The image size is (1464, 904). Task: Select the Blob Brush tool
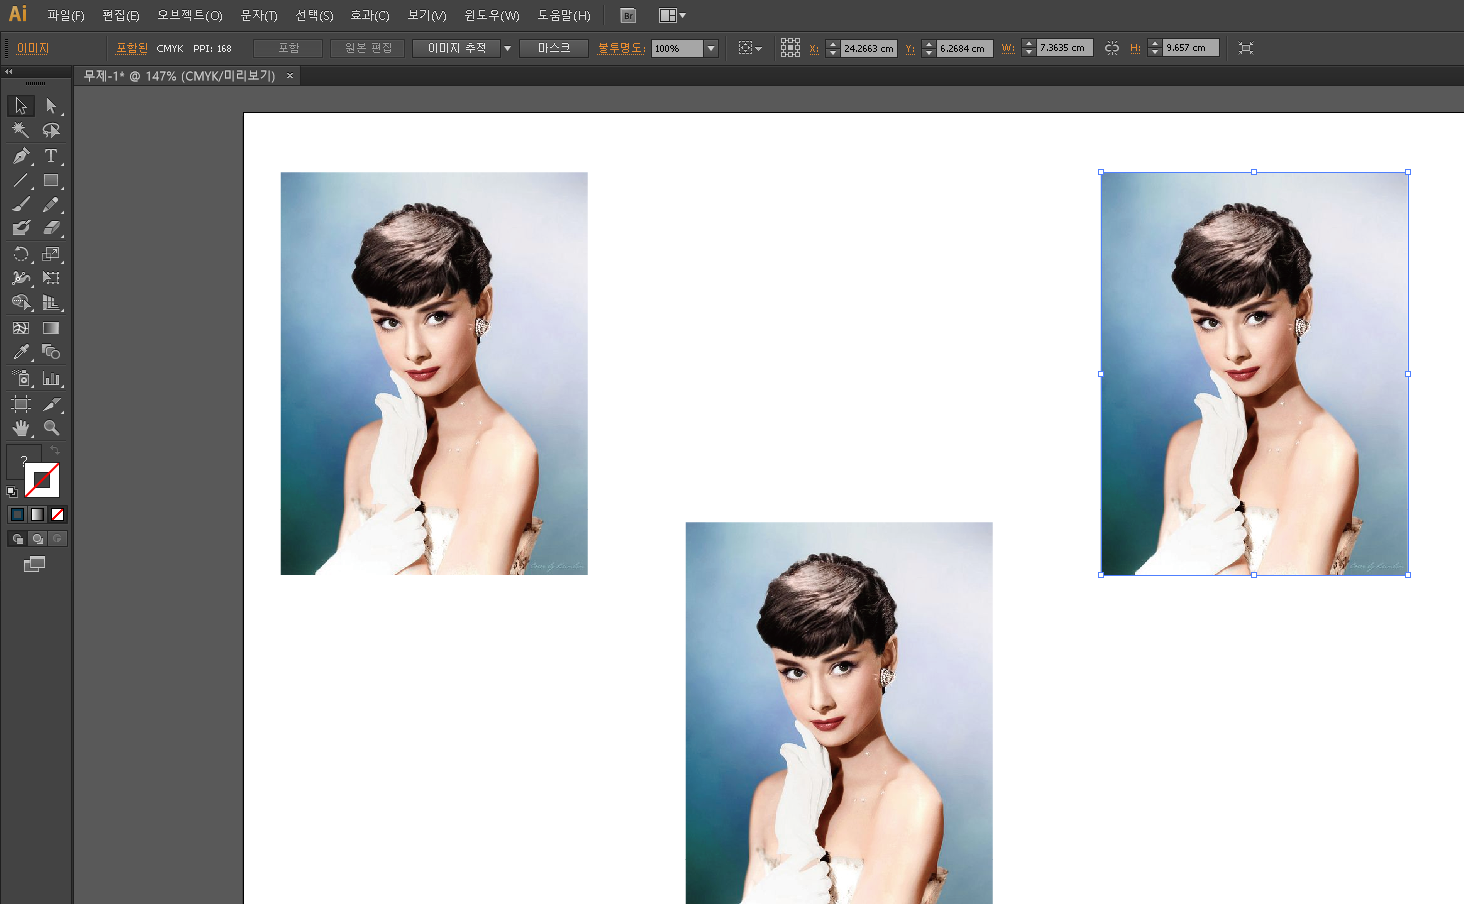(21, 228)
